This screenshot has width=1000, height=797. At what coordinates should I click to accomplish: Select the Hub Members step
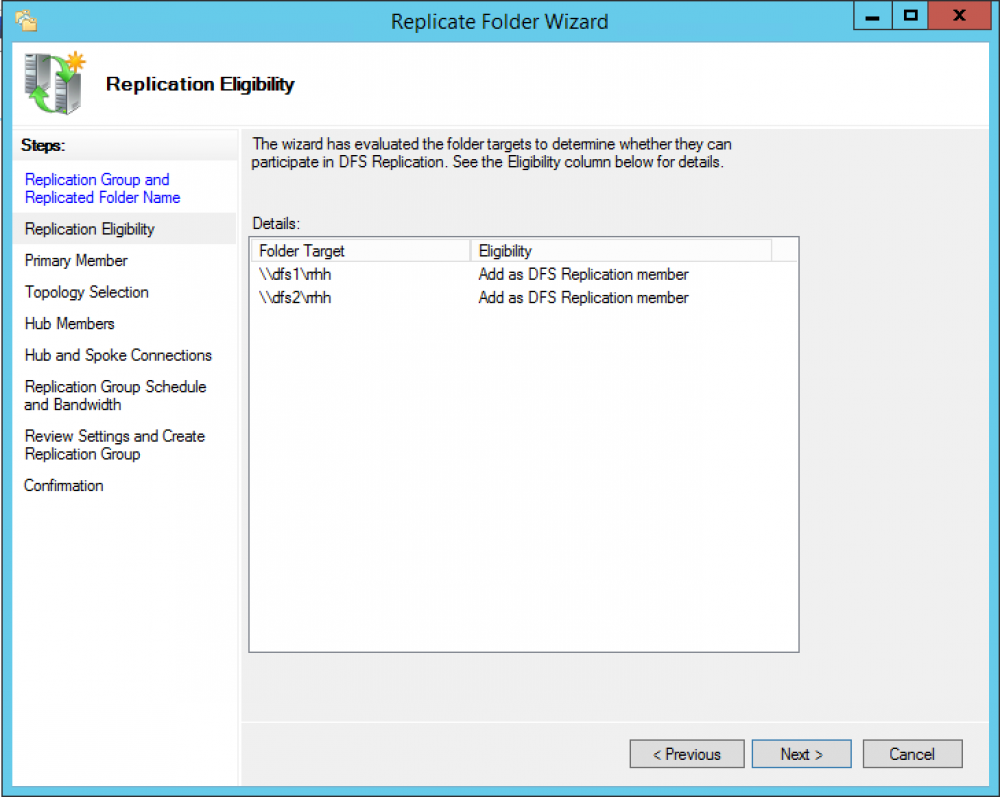point(69,323)
